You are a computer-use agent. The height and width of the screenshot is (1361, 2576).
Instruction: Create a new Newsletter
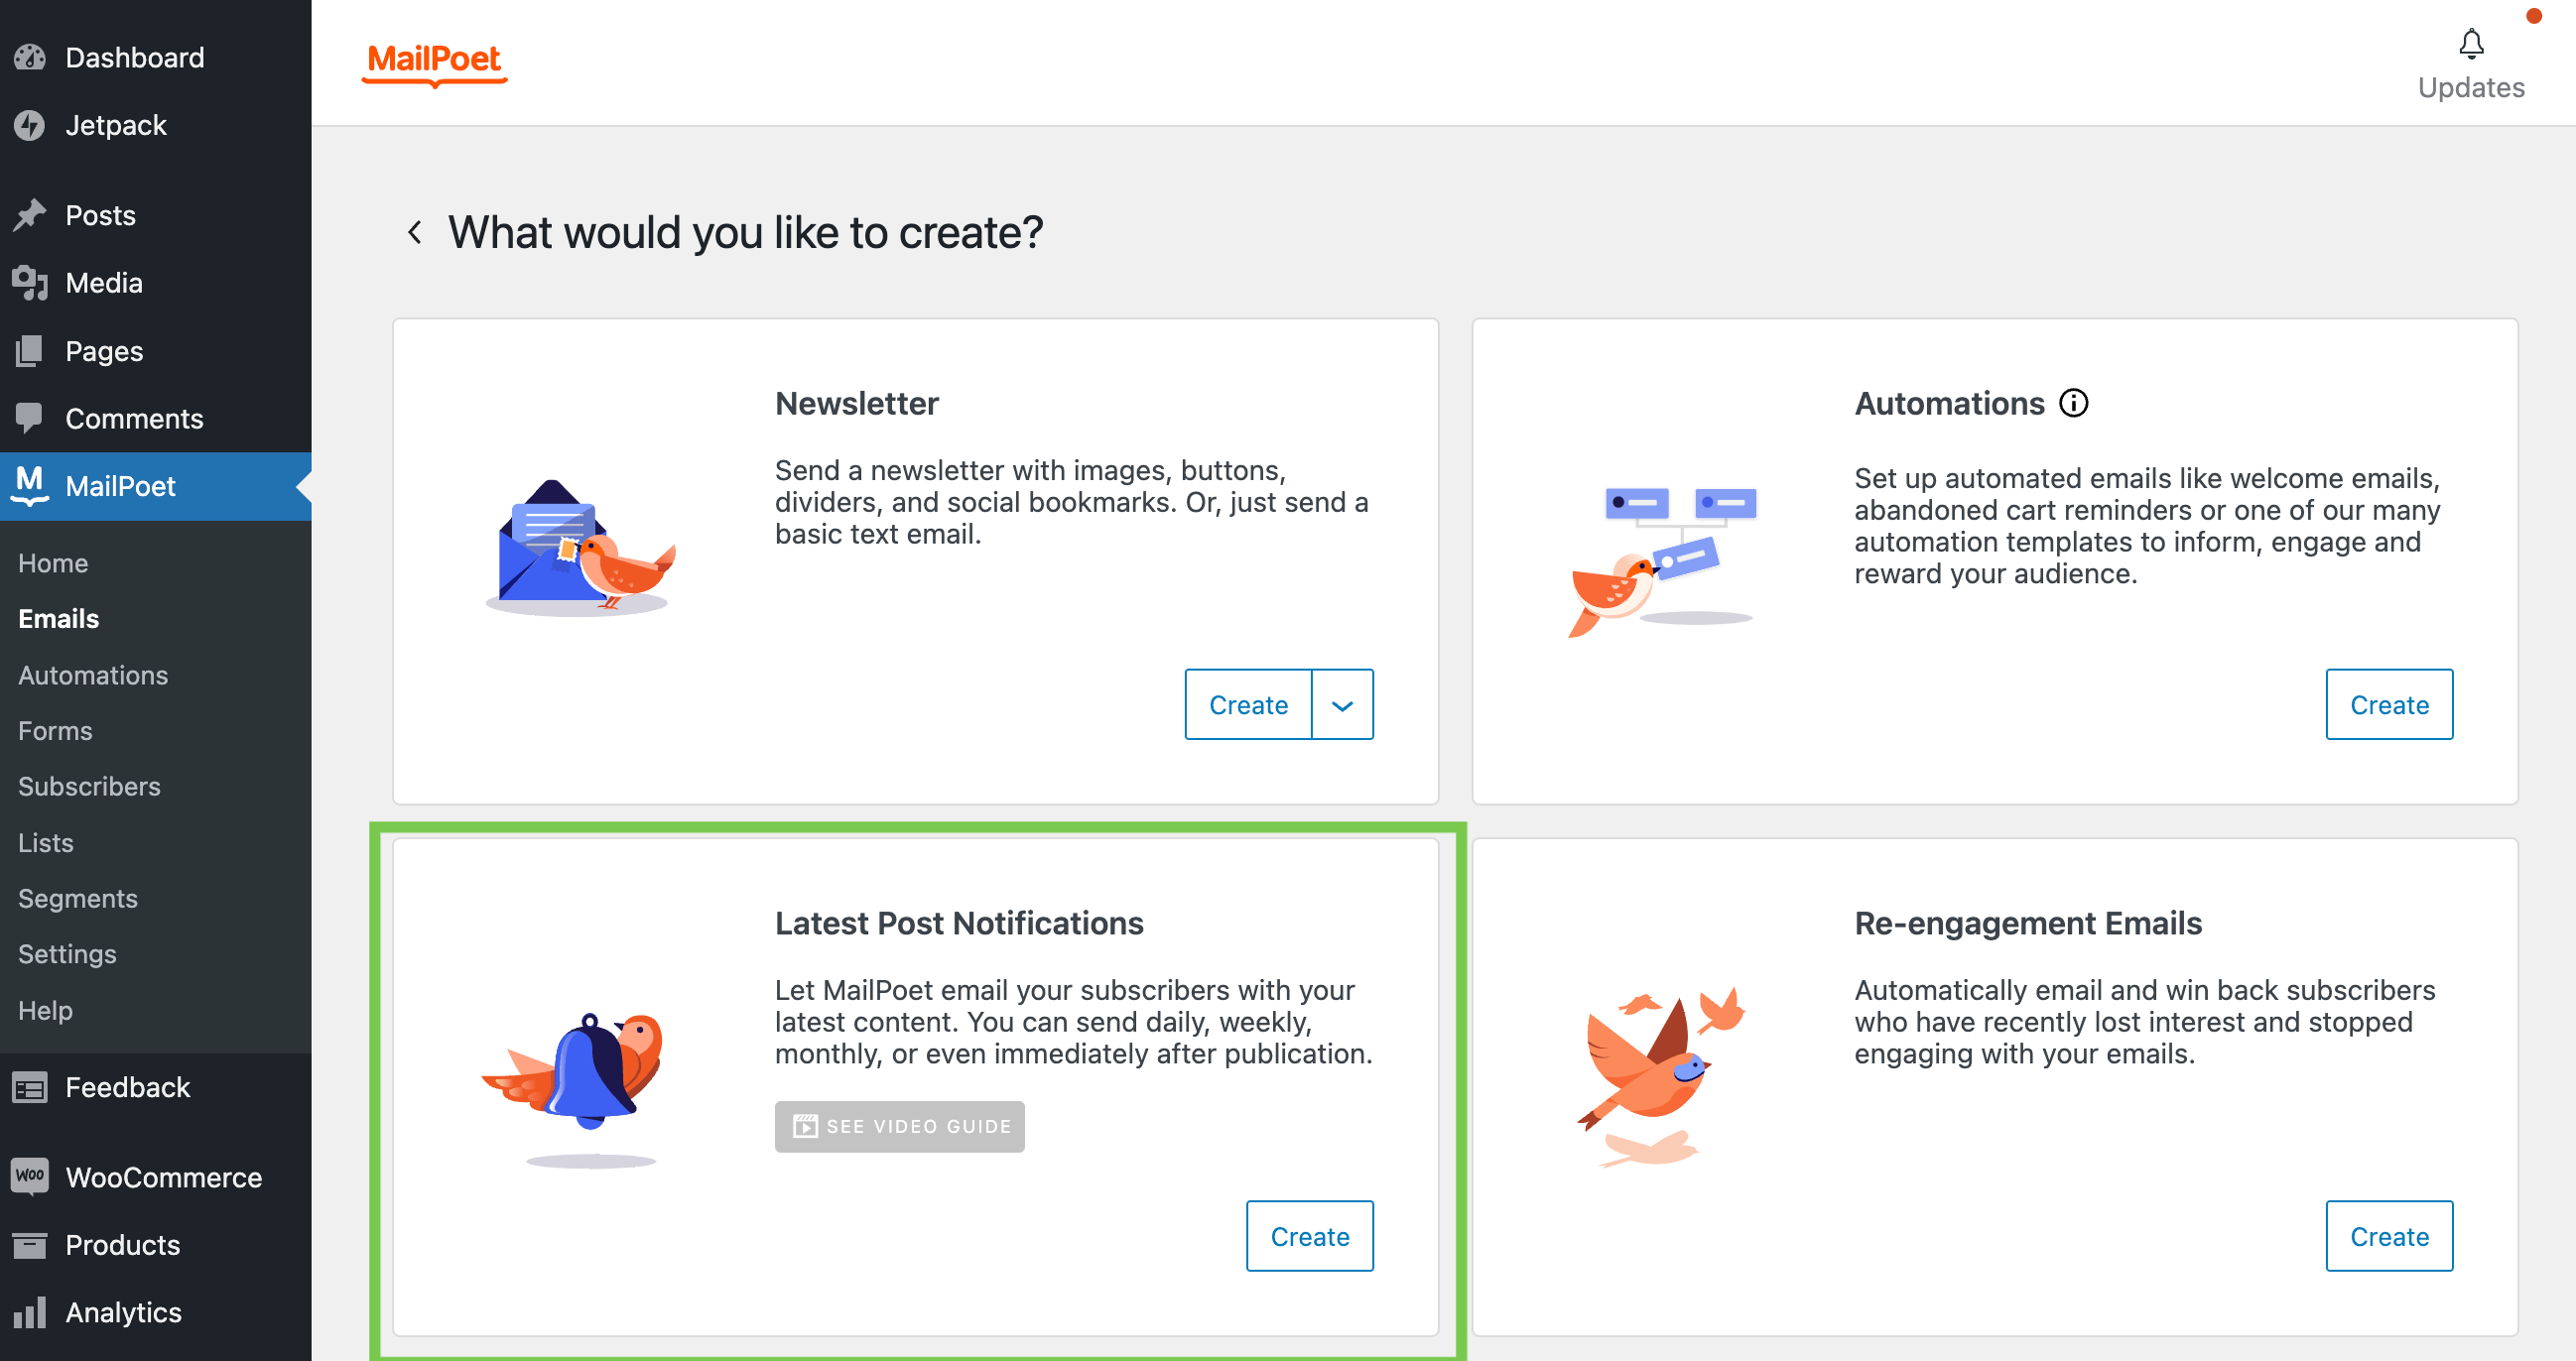pyautogui.click(x=1248, y=705)
